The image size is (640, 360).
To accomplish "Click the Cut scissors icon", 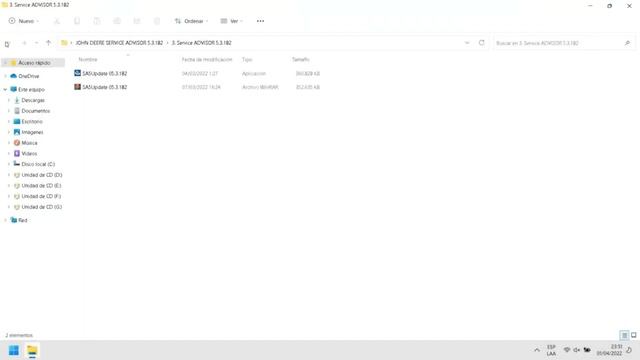I will (x=57, y=21).
